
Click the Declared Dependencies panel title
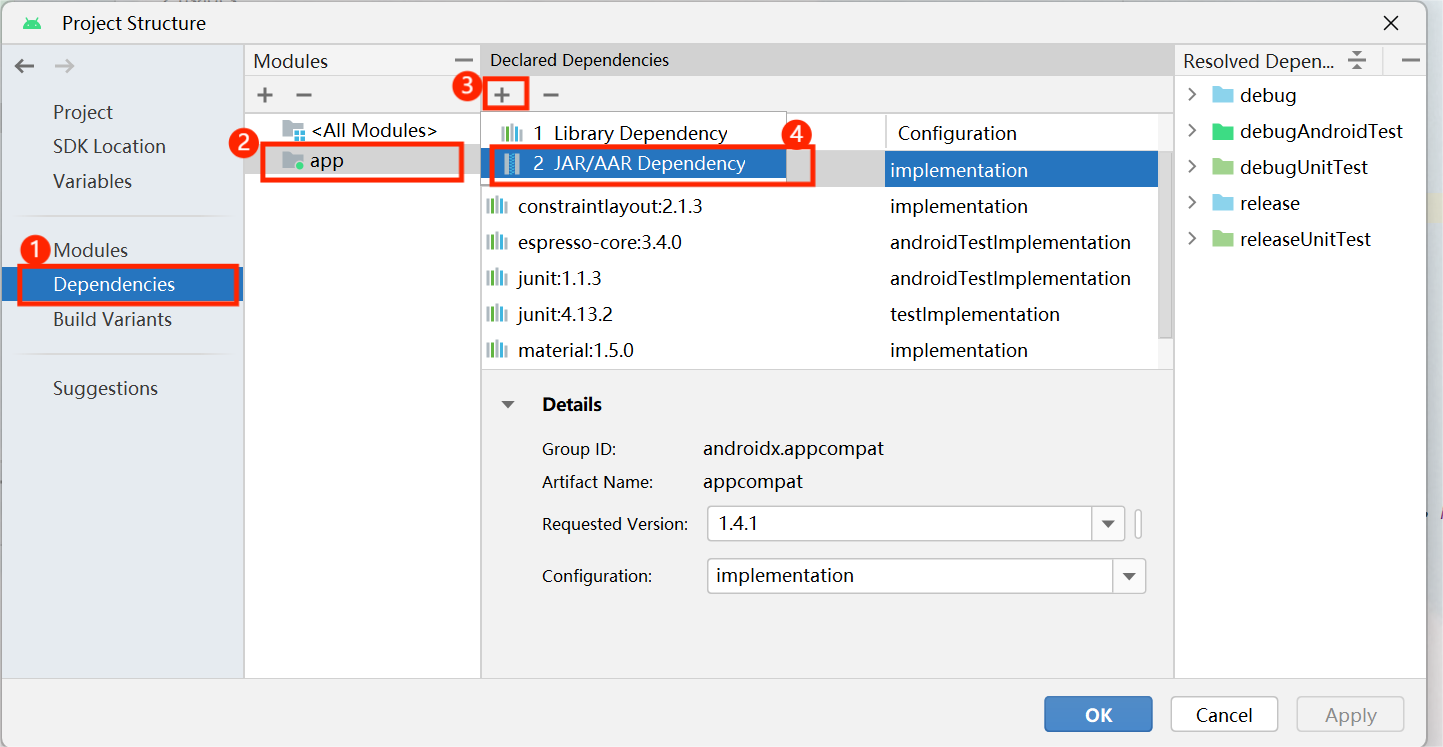[580, 60]
